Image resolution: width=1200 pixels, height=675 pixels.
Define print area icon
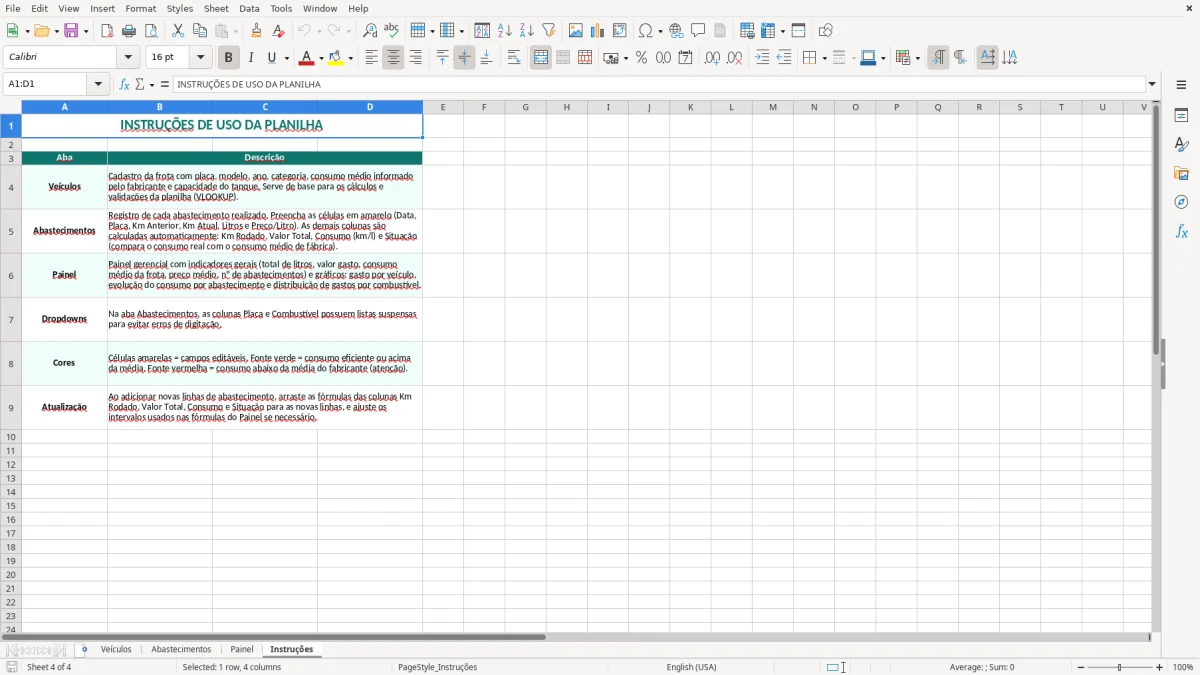tap(747, 31)
